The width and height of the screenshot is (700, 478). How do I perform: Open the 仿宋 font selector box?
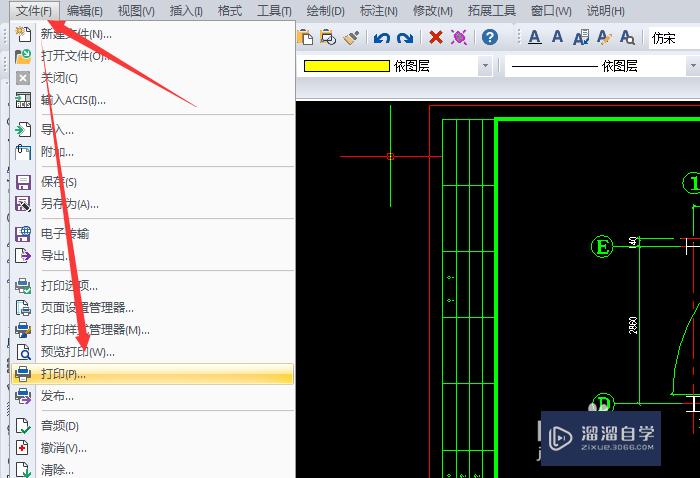point(674,38)
